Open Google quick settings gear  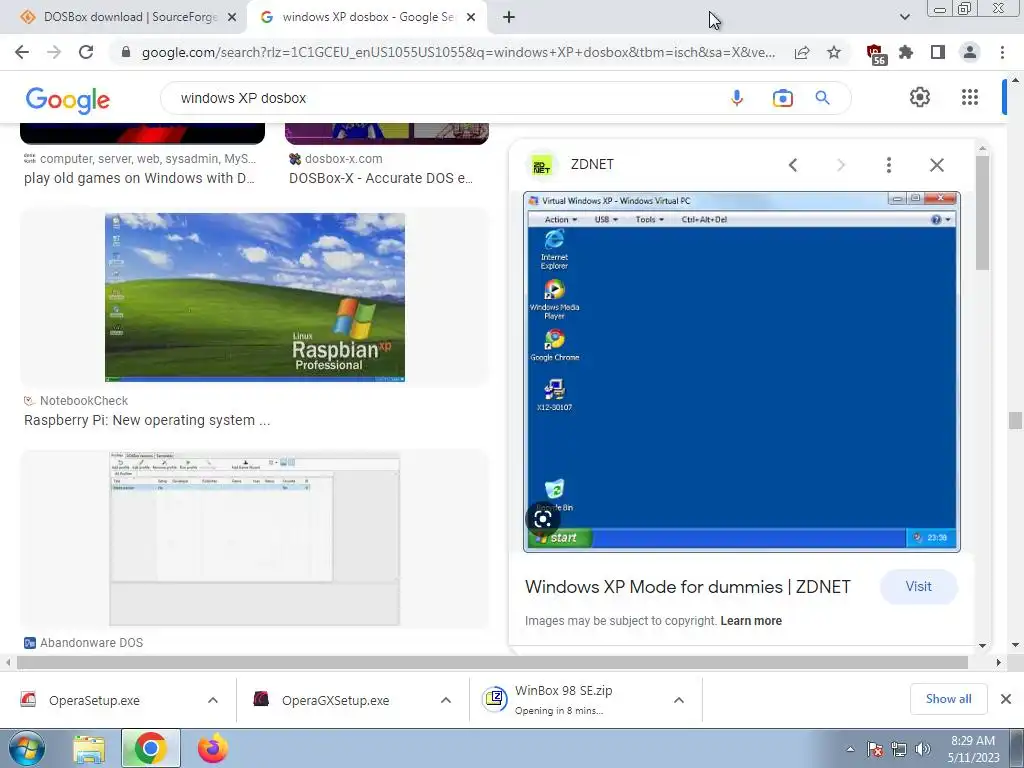tap(920, 97)
